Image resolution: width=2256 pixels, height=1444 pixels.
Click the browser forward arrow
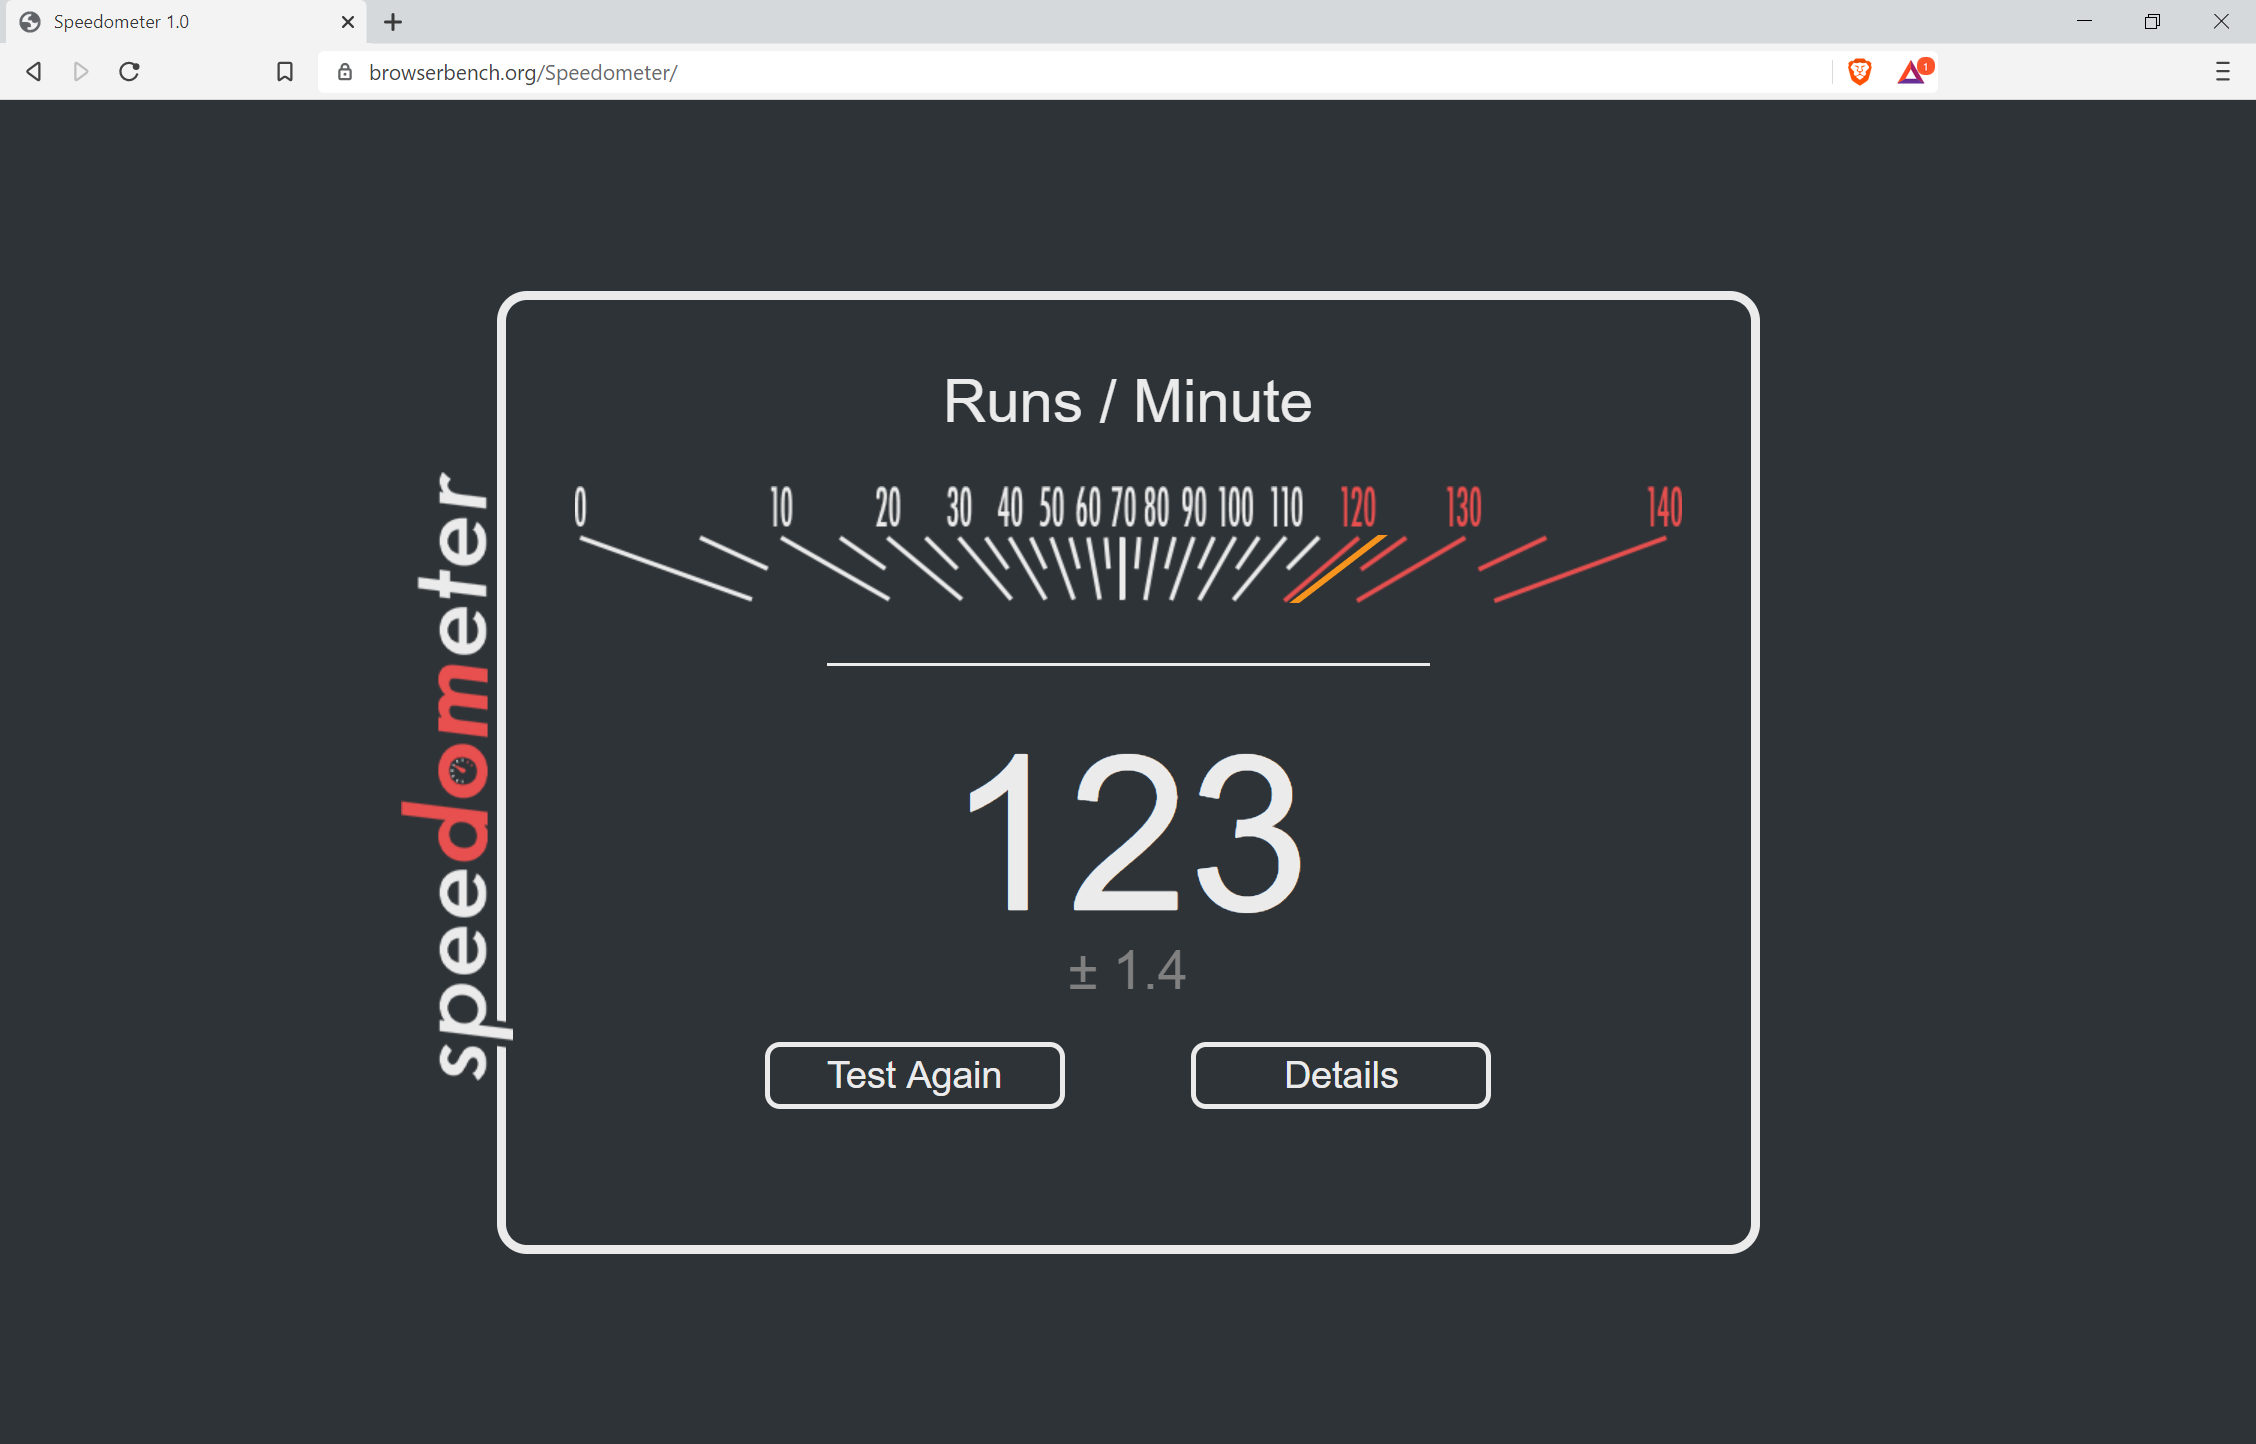click(81, 72)
